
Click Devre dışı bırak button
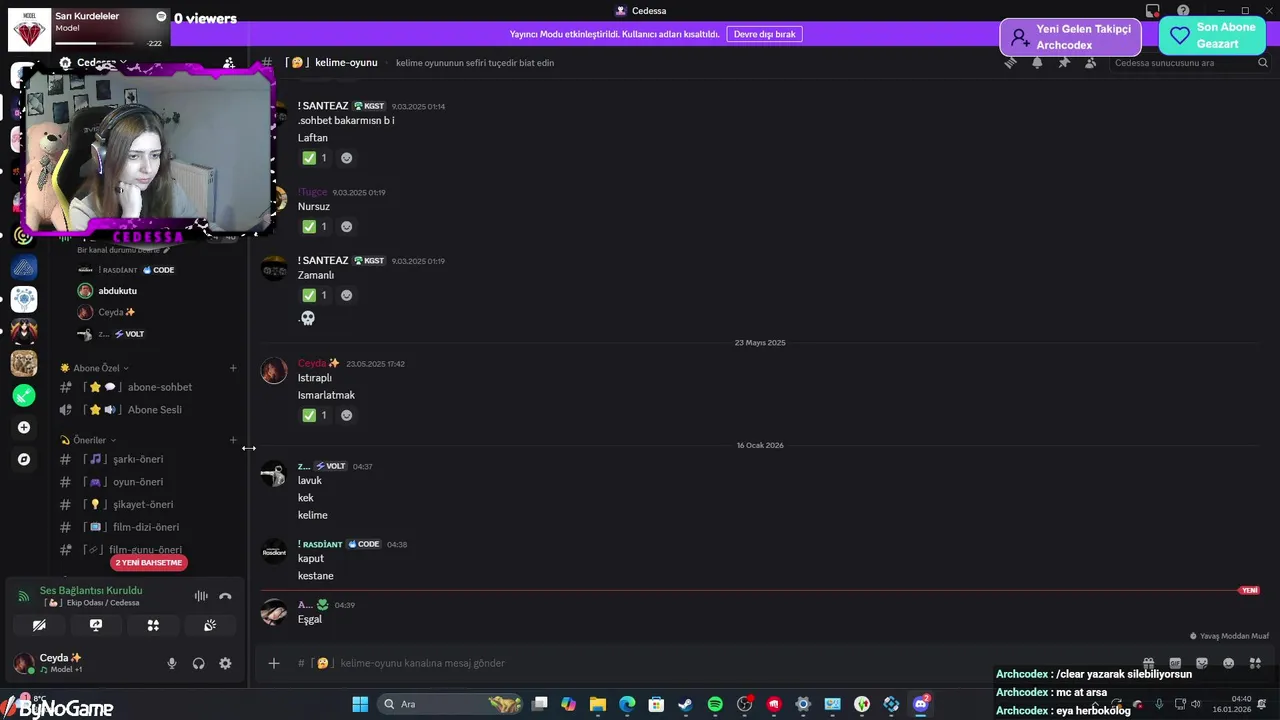[764, 34]
